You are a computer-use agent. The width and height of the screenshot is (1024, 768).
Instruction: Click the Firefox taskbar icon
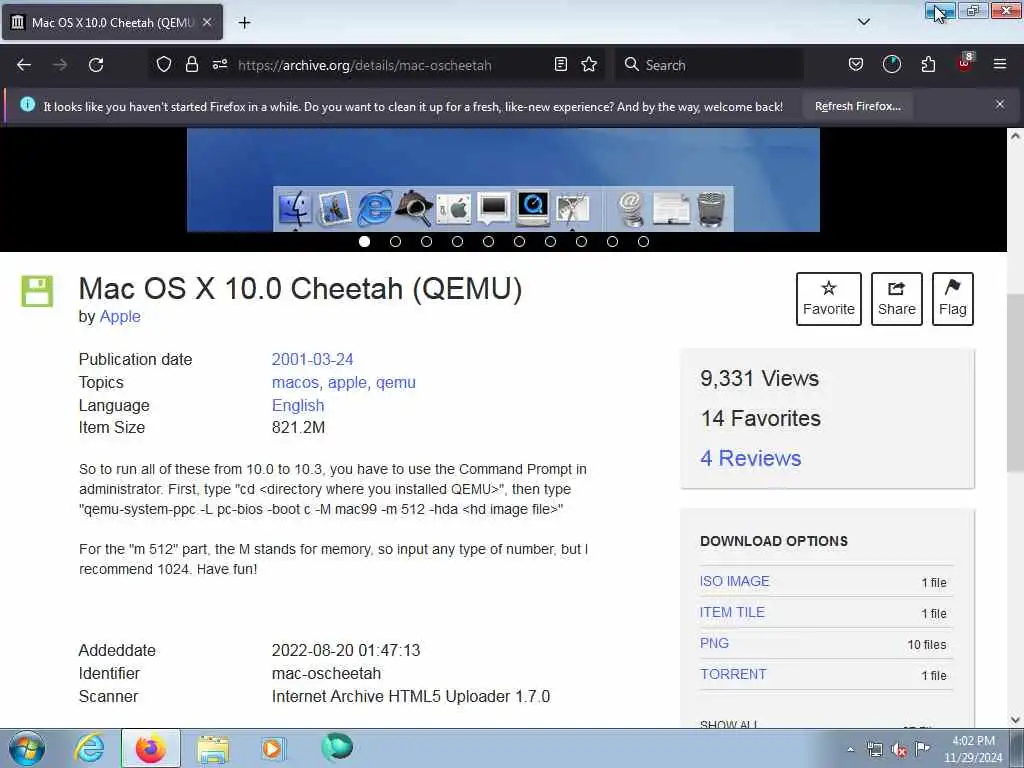[x=150, y=748]
